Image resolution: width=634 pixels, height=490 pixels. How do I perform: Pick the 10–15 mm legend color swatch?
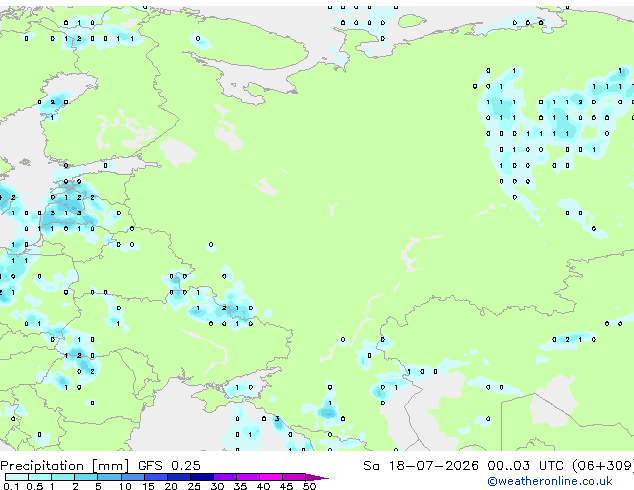pyautogui.click(x=133, y=477)
